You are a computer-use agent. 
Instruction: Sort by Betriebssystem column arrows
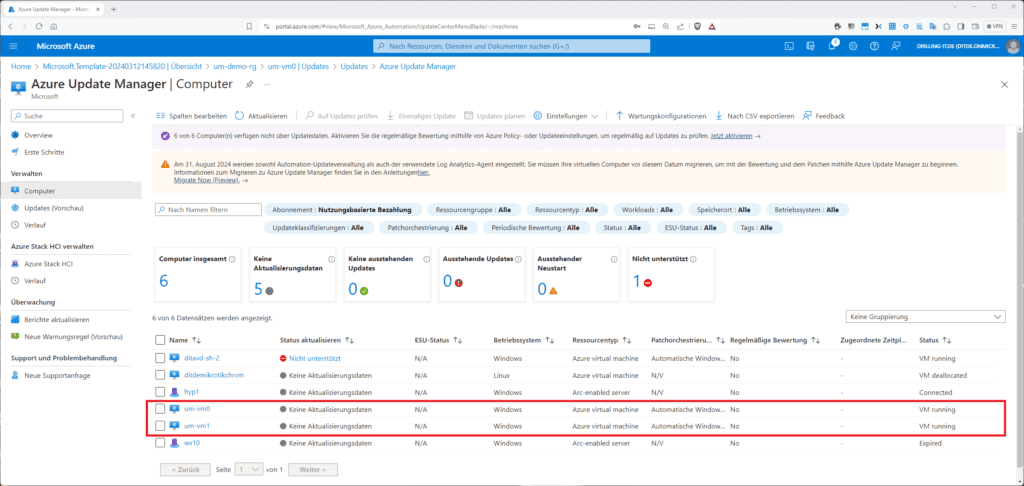(x=550, y=340)
